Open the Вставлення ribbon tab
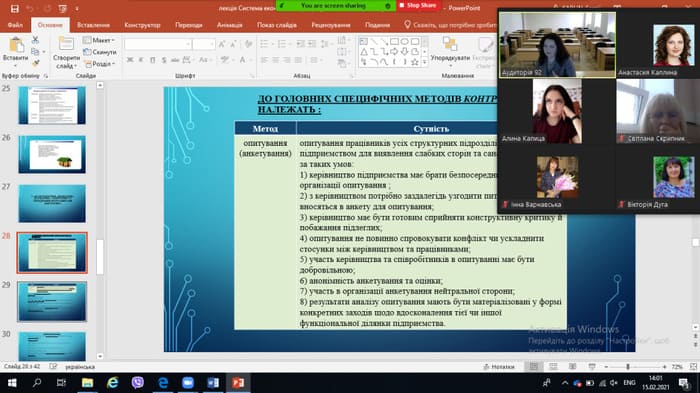Viewport: 700px width, 393px height. 93,25
